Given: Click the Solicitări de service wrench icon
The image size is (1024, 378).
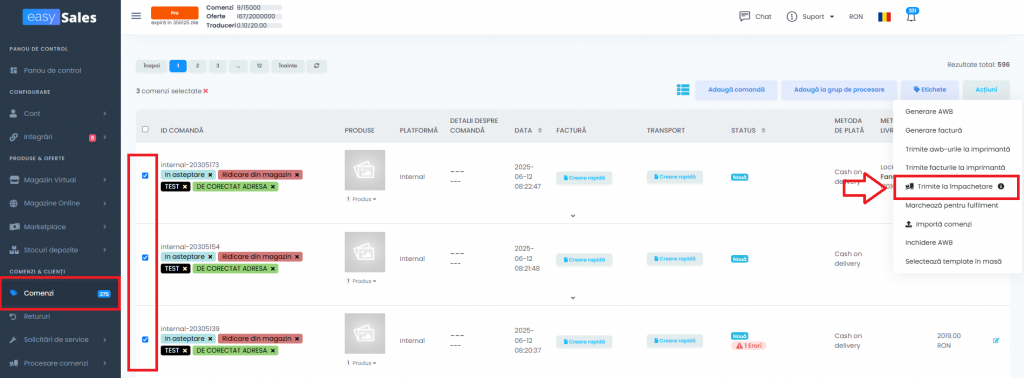Looking at the screenshot, I should 14,339.
